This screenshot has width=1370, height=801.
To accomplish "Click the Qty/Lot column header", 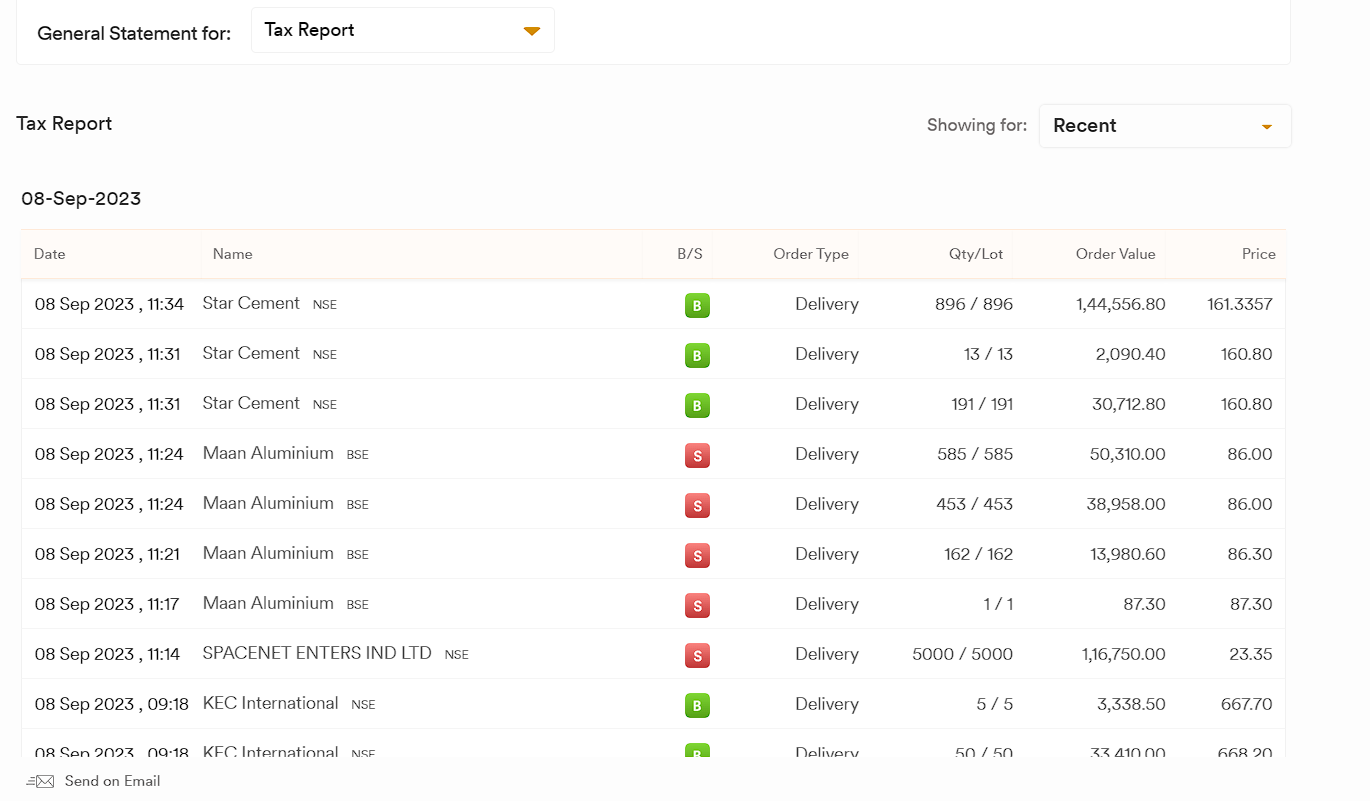I will click(975, 254).
